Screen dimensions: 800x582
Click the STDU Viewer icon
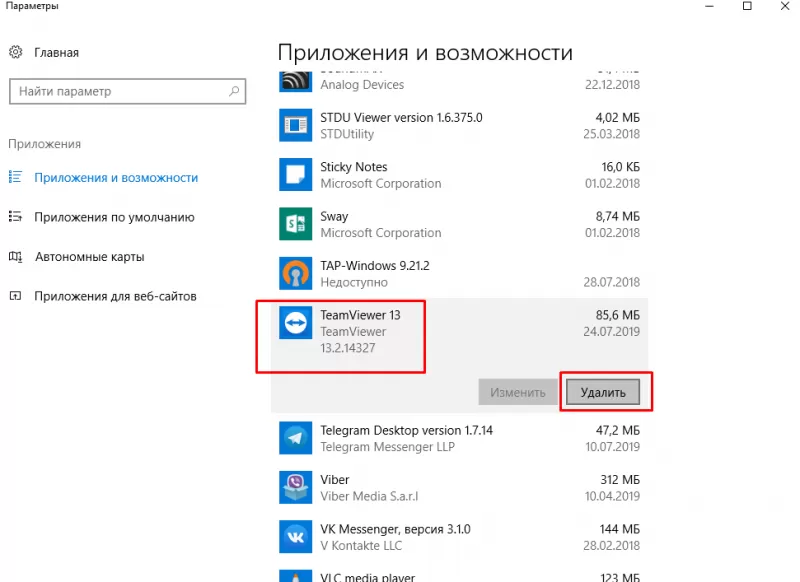click(295, 124)
